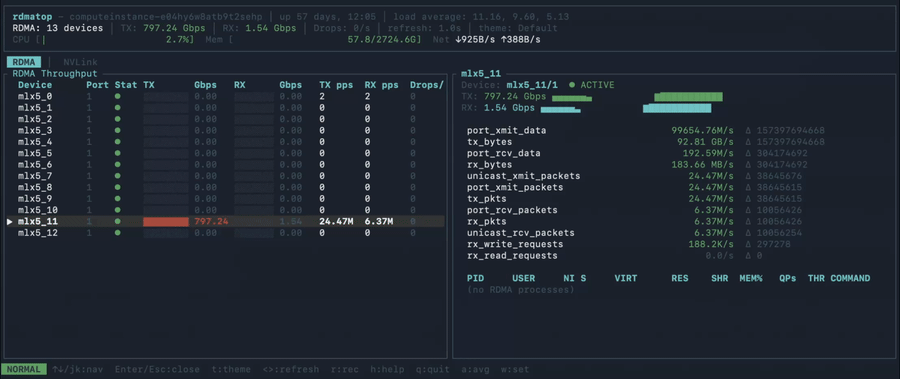Select the mlx5_3 device row
The height and width of the screenshot is (379, 900).
point(226,131)
